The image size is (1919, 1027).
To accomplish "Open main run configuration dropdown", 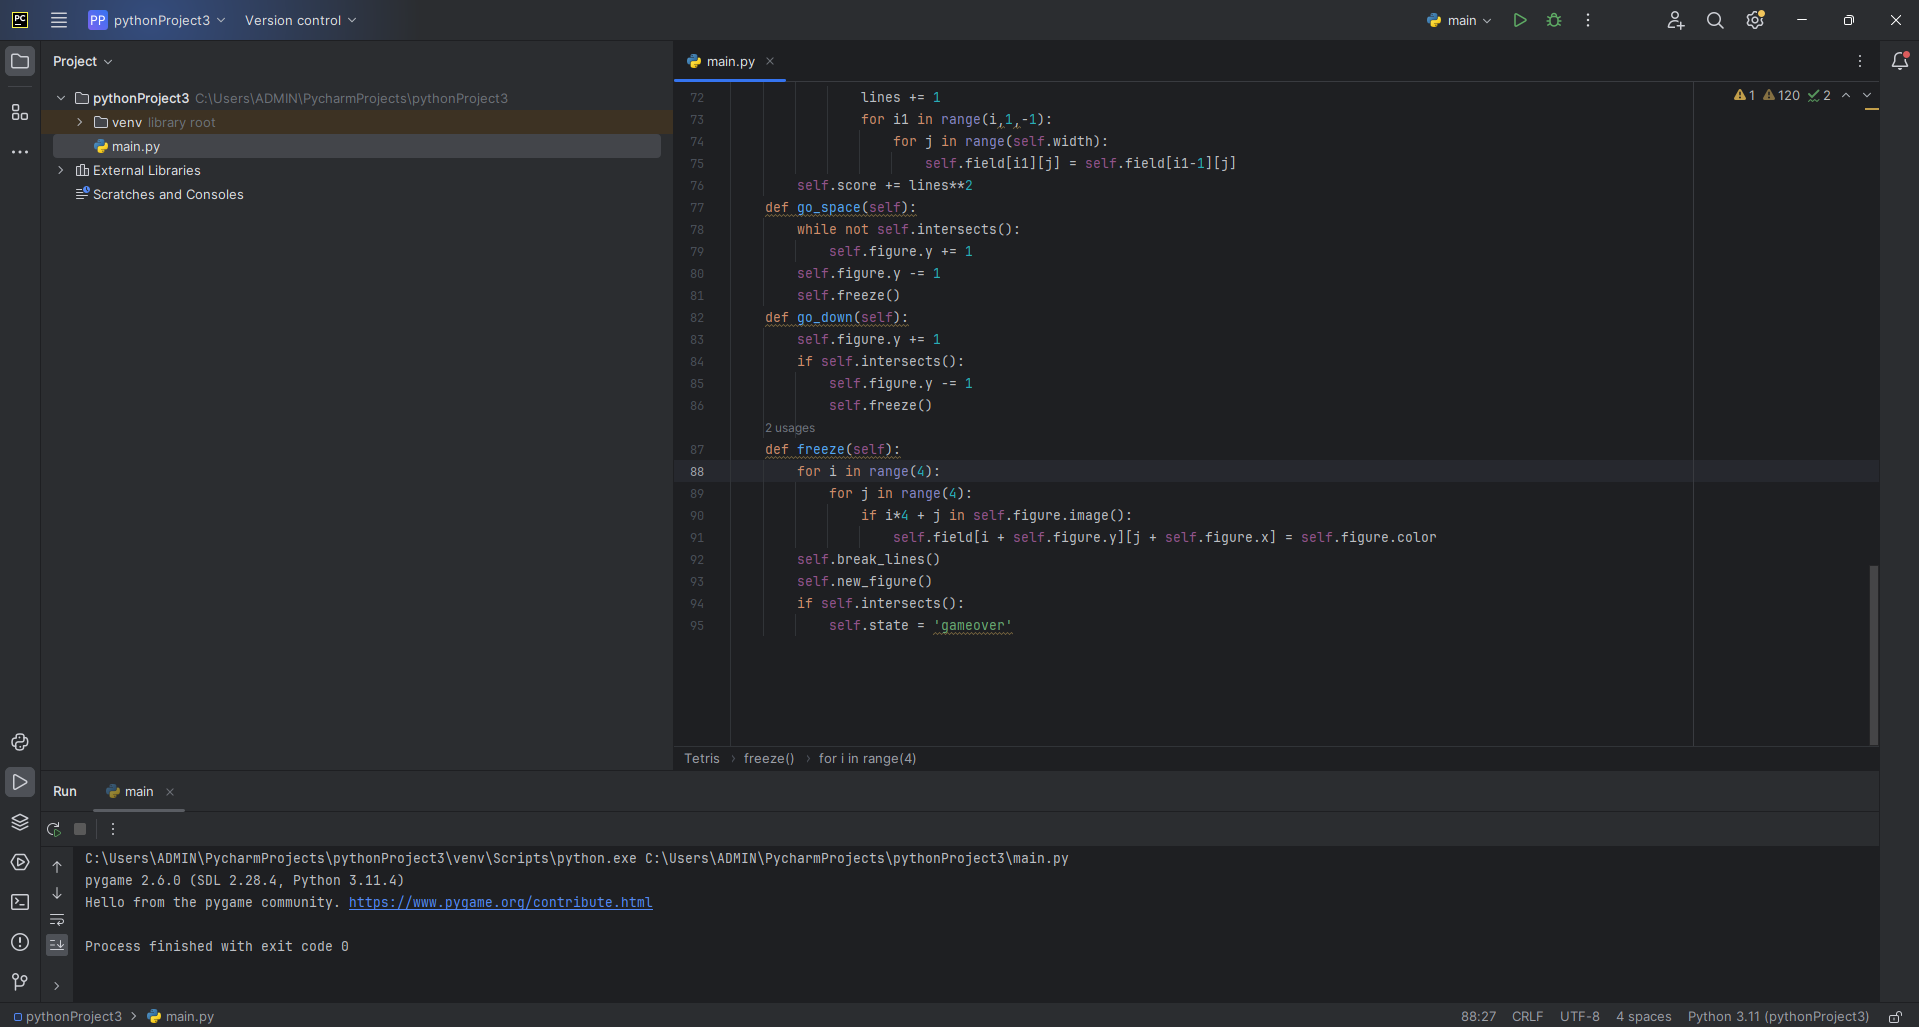I will click(x=1459, y=20).
